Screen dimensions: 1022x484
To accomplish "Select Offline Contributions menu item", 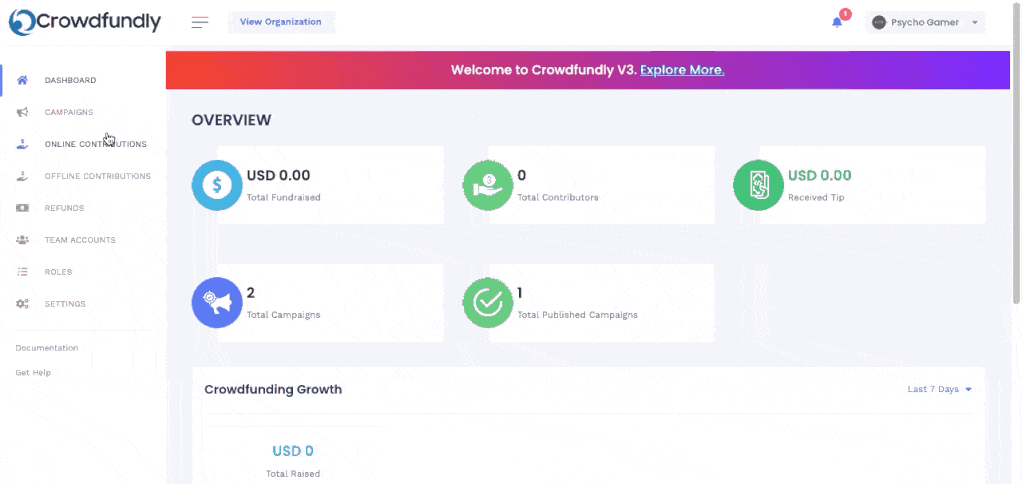I will point(98,176).
